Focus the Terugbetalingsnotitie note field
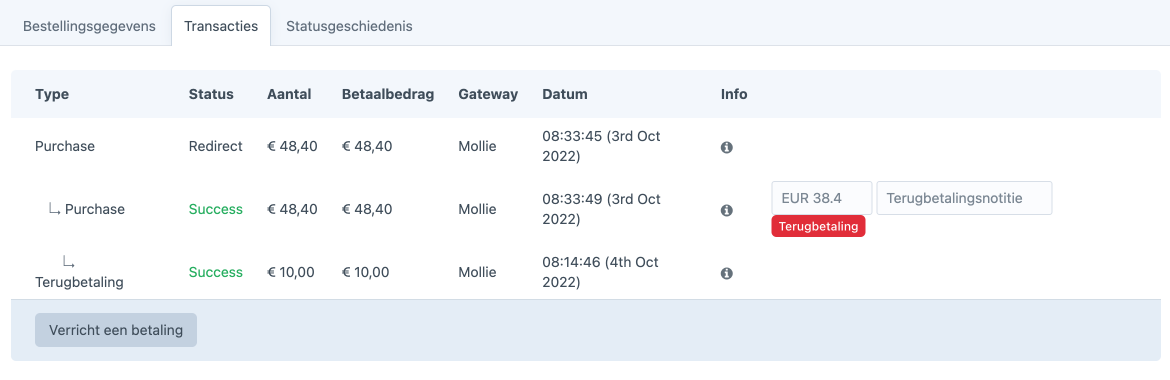The width and height of the screenshot is (1170, 380). [x=964, y=198]
